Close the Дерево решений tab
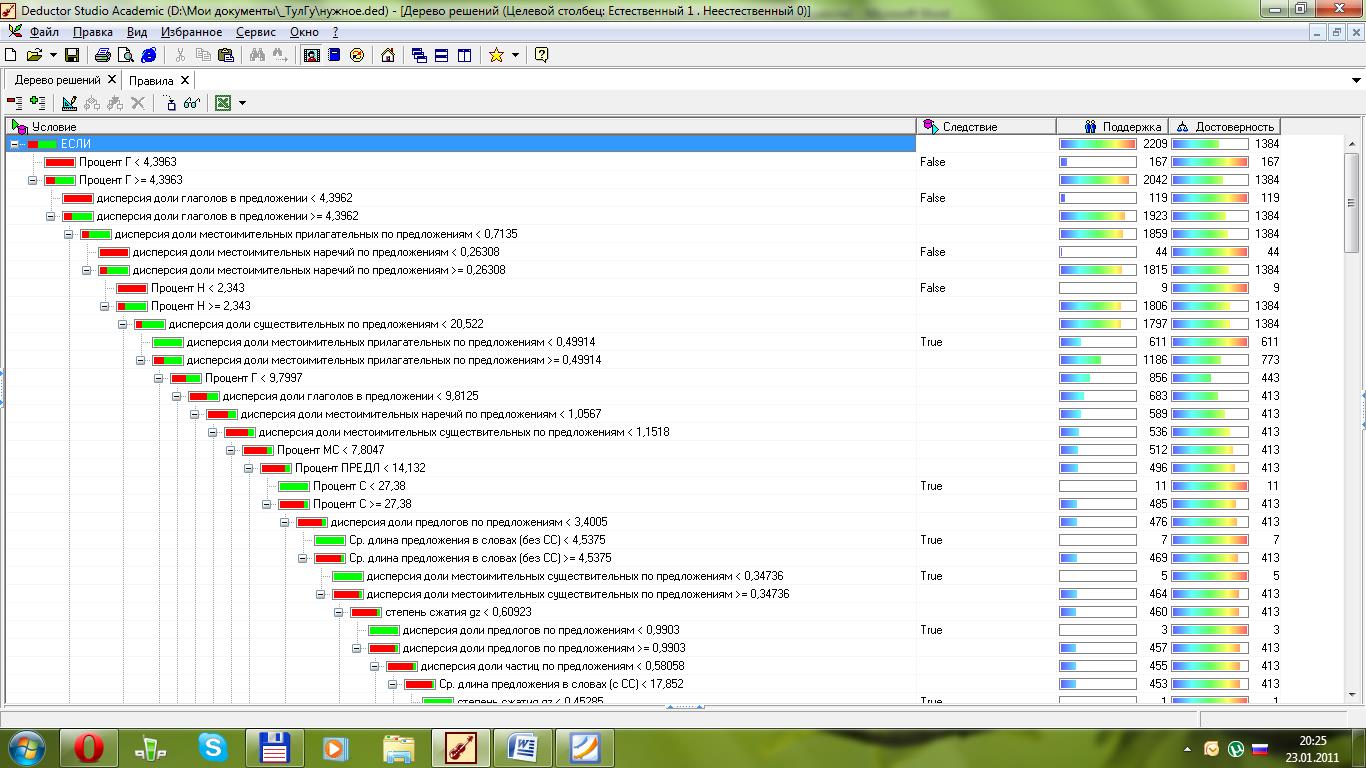 tap(112, 80)
